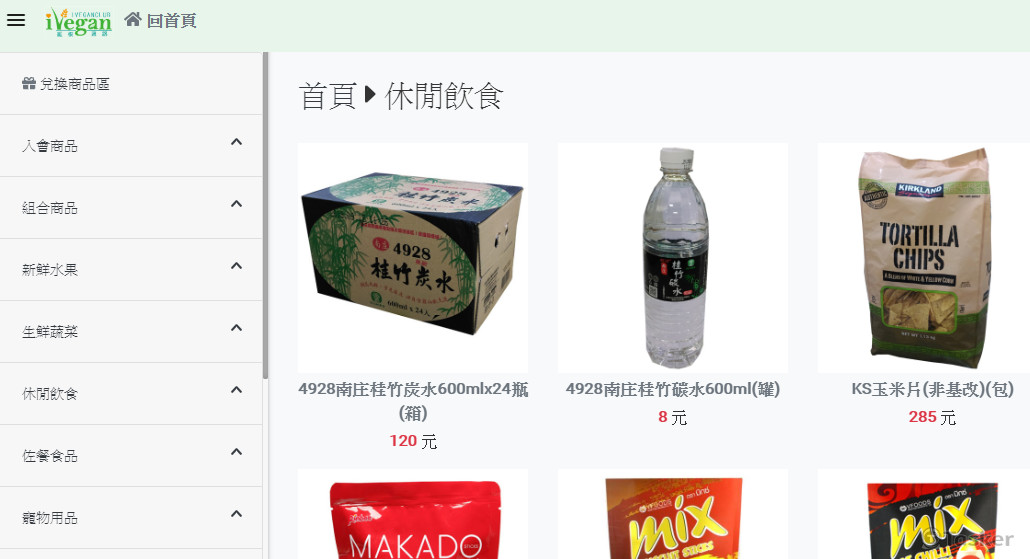Image resolution: width=1030 pixels, height=559 pixels.
Task: Expand the 寵物用品 chevron
Action: [236, 514]
